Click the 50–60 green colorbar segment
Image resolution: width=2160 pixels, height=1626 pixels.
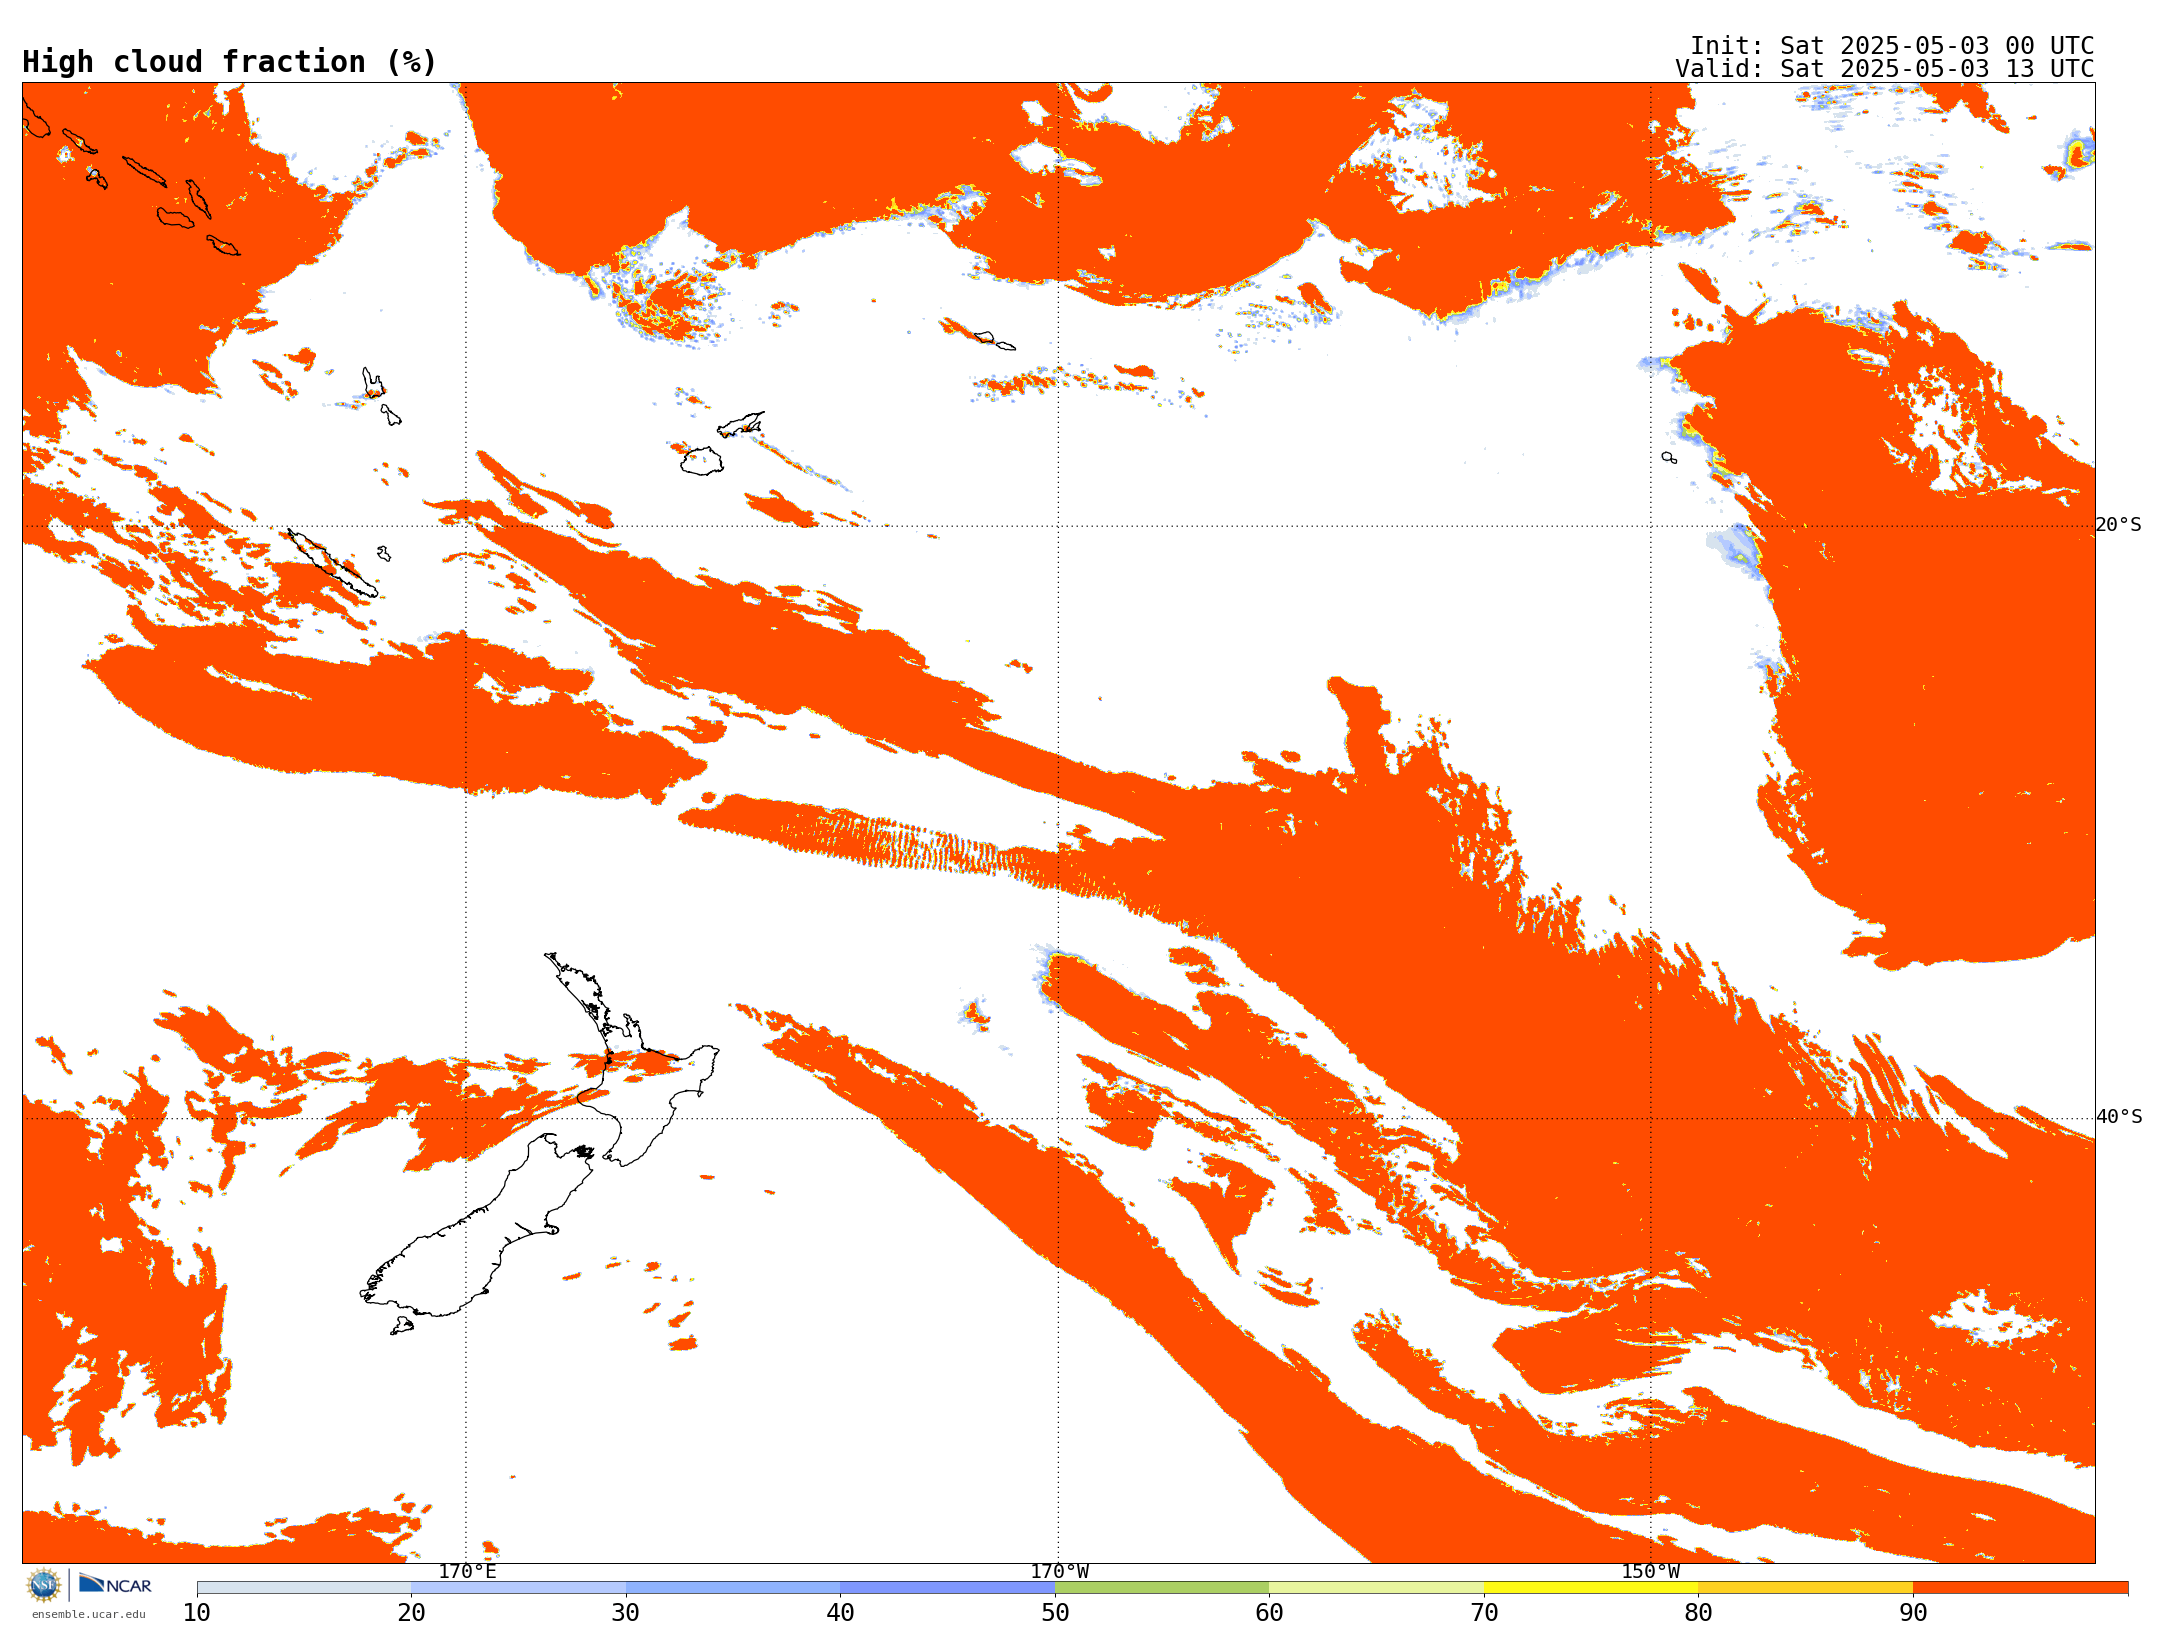1162,1587
